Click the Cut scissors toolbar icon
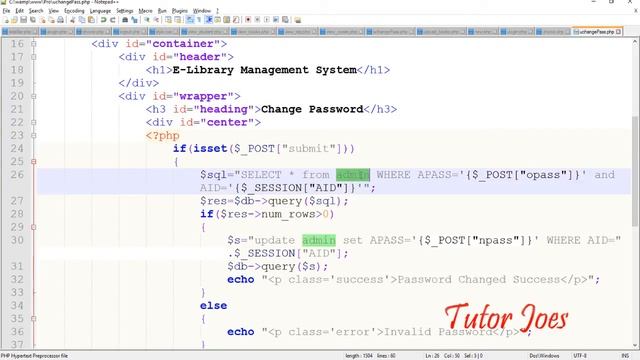The width and height of the screenshot is (640, 360). (72, 20)
